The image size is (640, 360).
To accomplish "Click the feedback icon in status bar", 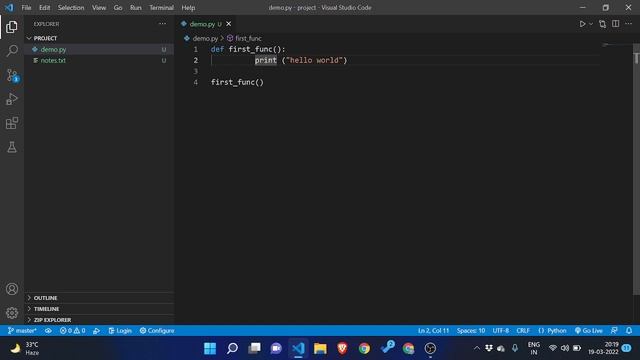I will 614,331.
